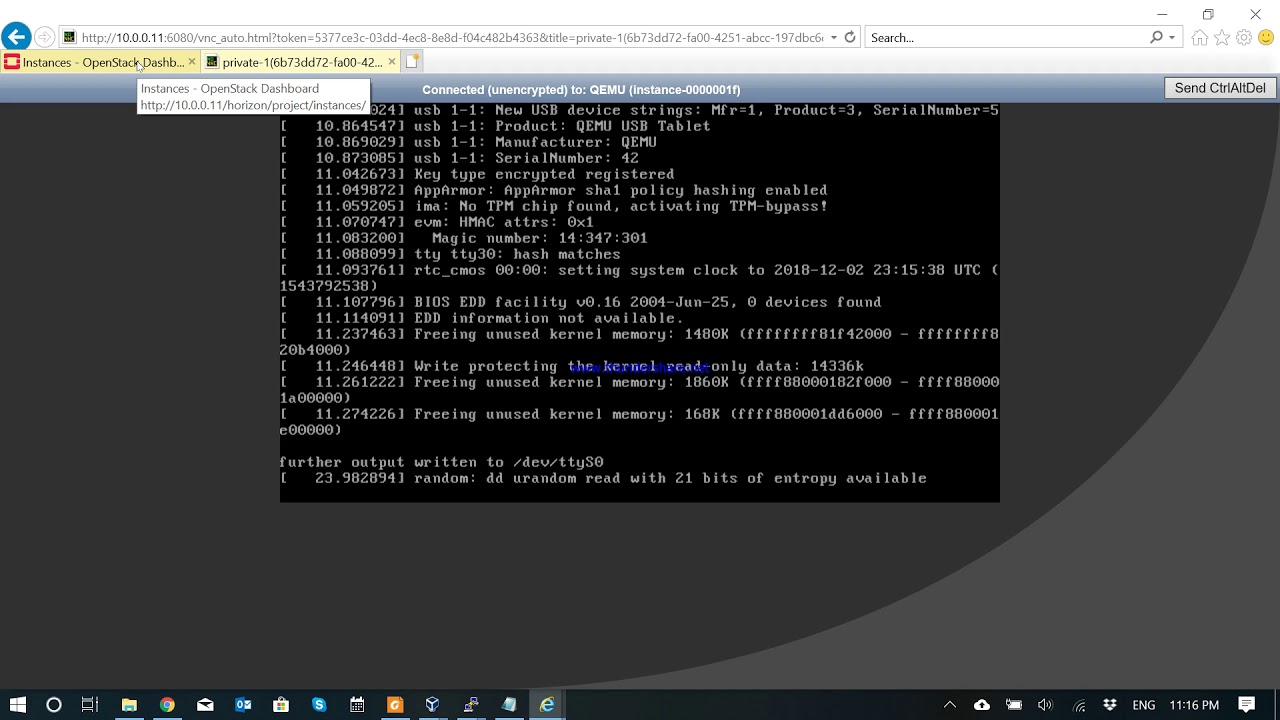Open File Explorer from the taskbar
Screen dimensions: 1280x720
(x=129, y=705)
